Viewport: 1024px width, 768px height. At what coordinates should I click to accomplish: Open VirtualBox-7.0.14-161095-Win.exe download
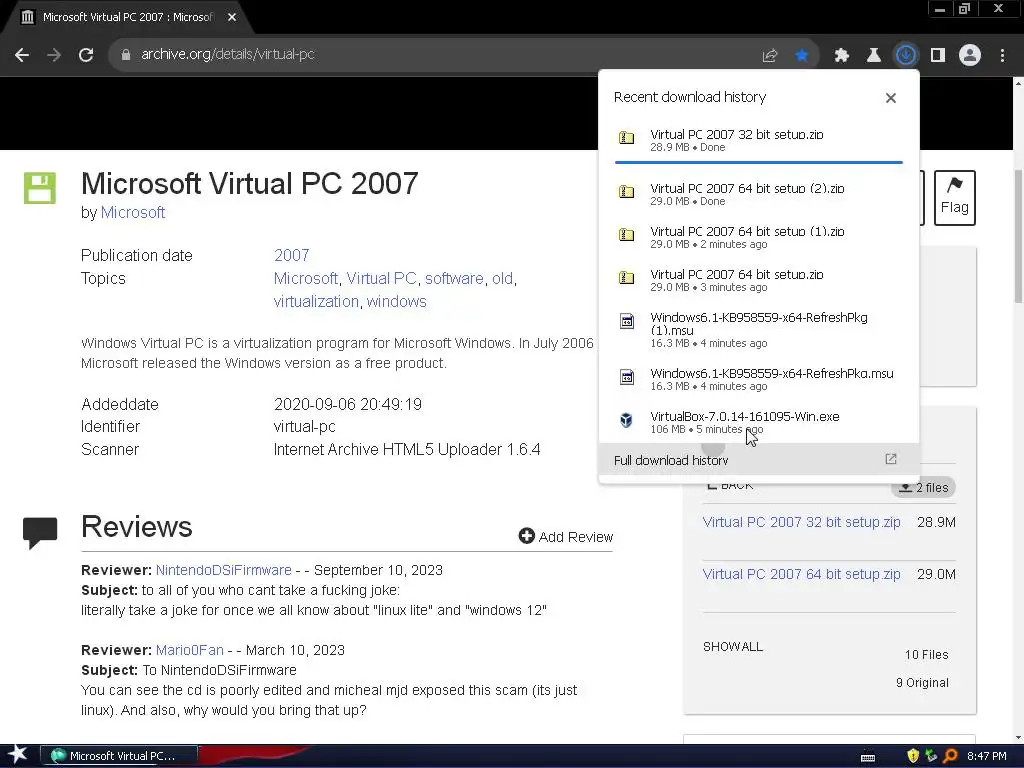pos(758,422)
